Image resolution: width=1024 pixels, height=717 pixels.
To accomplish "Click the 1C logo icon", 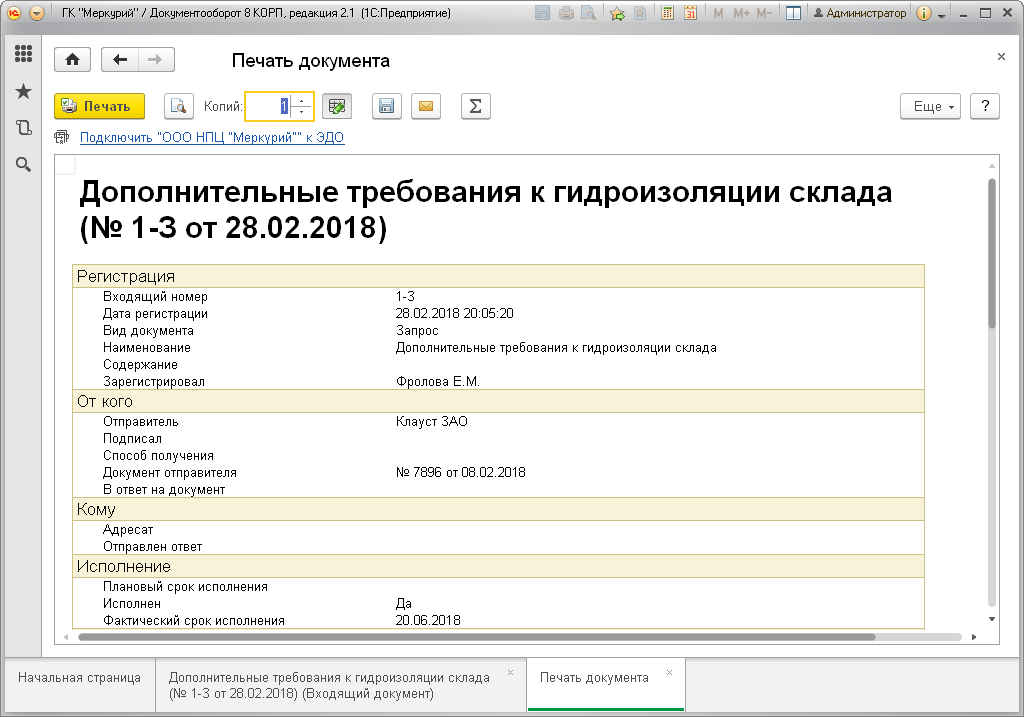I will pyautogui.click(x=14, y=13).
